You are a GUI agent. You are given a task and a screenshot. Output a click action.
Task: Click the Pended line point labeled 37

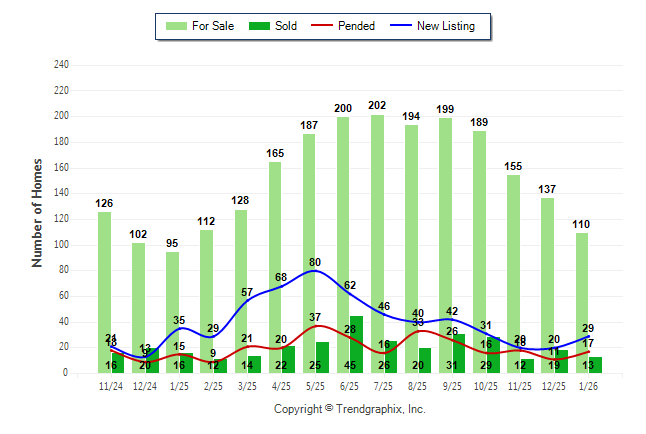tap(317, 326)
